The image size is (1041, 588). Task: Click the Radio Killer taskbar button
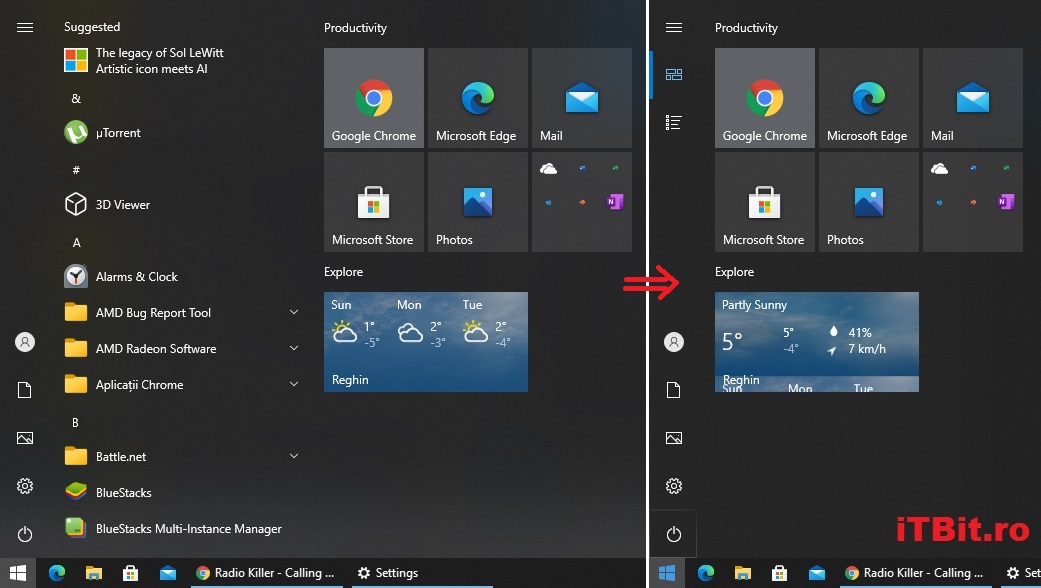point(266,572)
